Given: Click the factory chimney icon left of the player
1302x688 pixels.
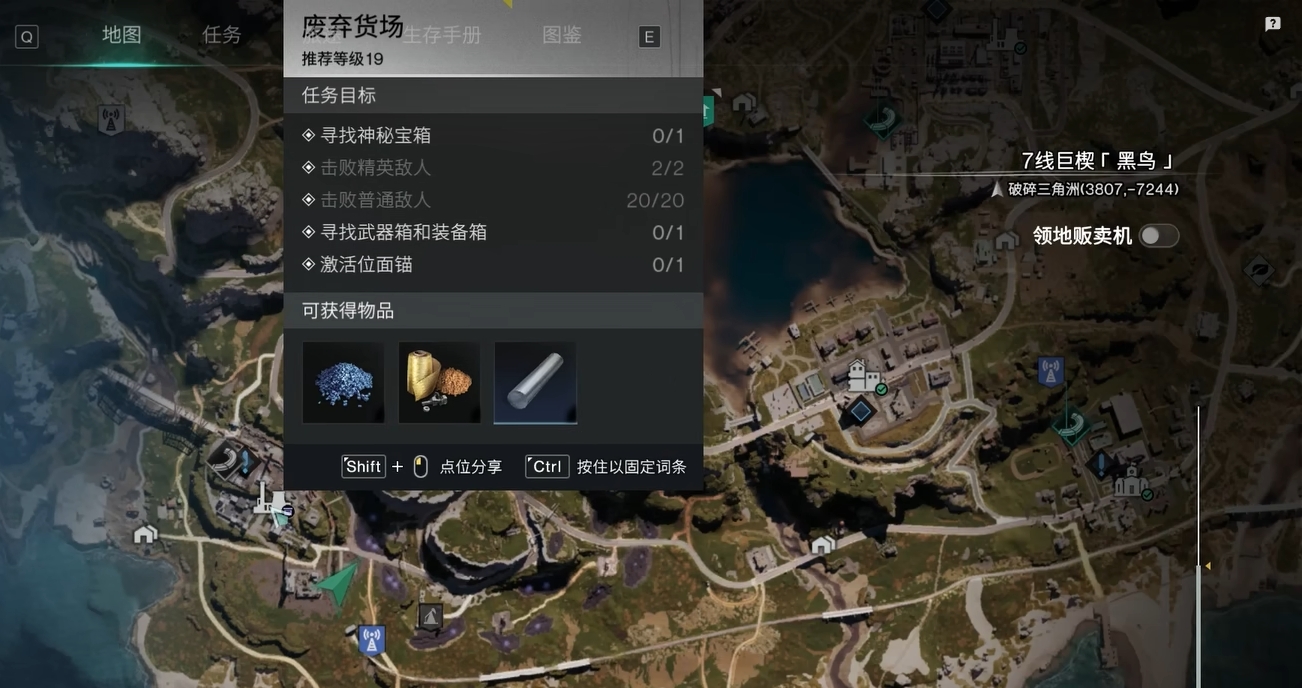Looking at the screenshot, I should [270, 500].
